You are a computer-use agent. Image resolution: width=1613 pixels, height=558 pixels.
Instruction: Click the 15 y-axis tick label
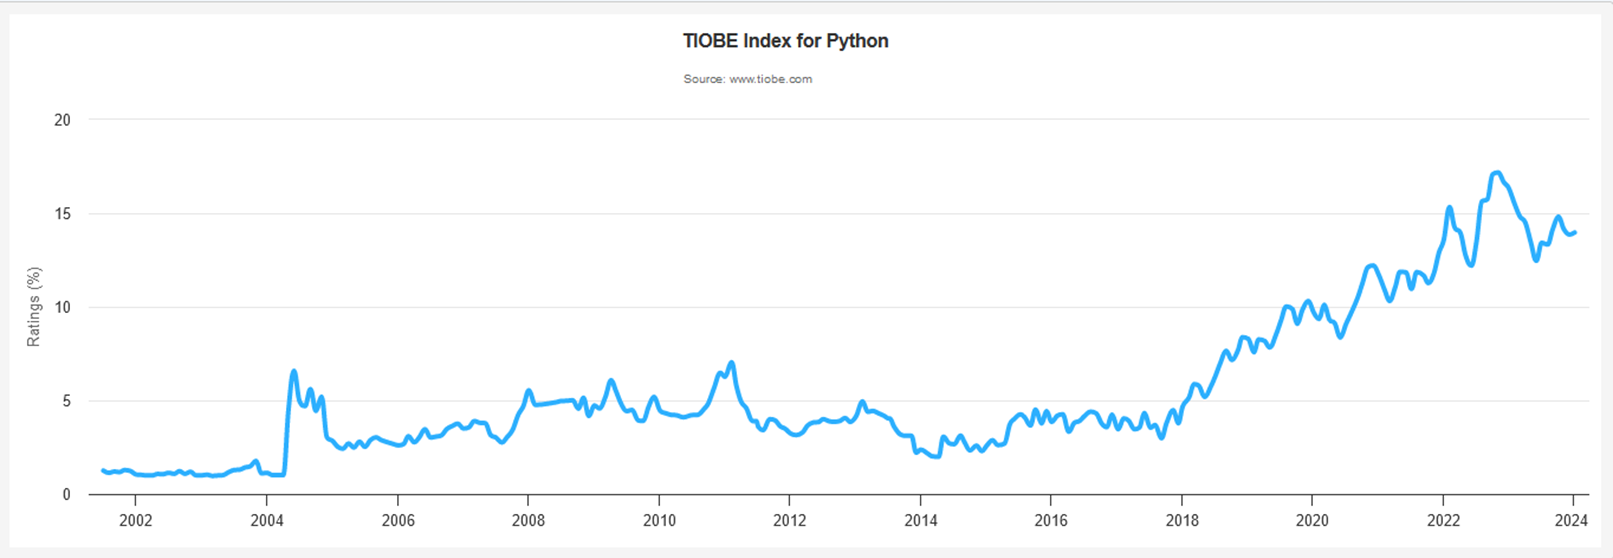point(63,214)
